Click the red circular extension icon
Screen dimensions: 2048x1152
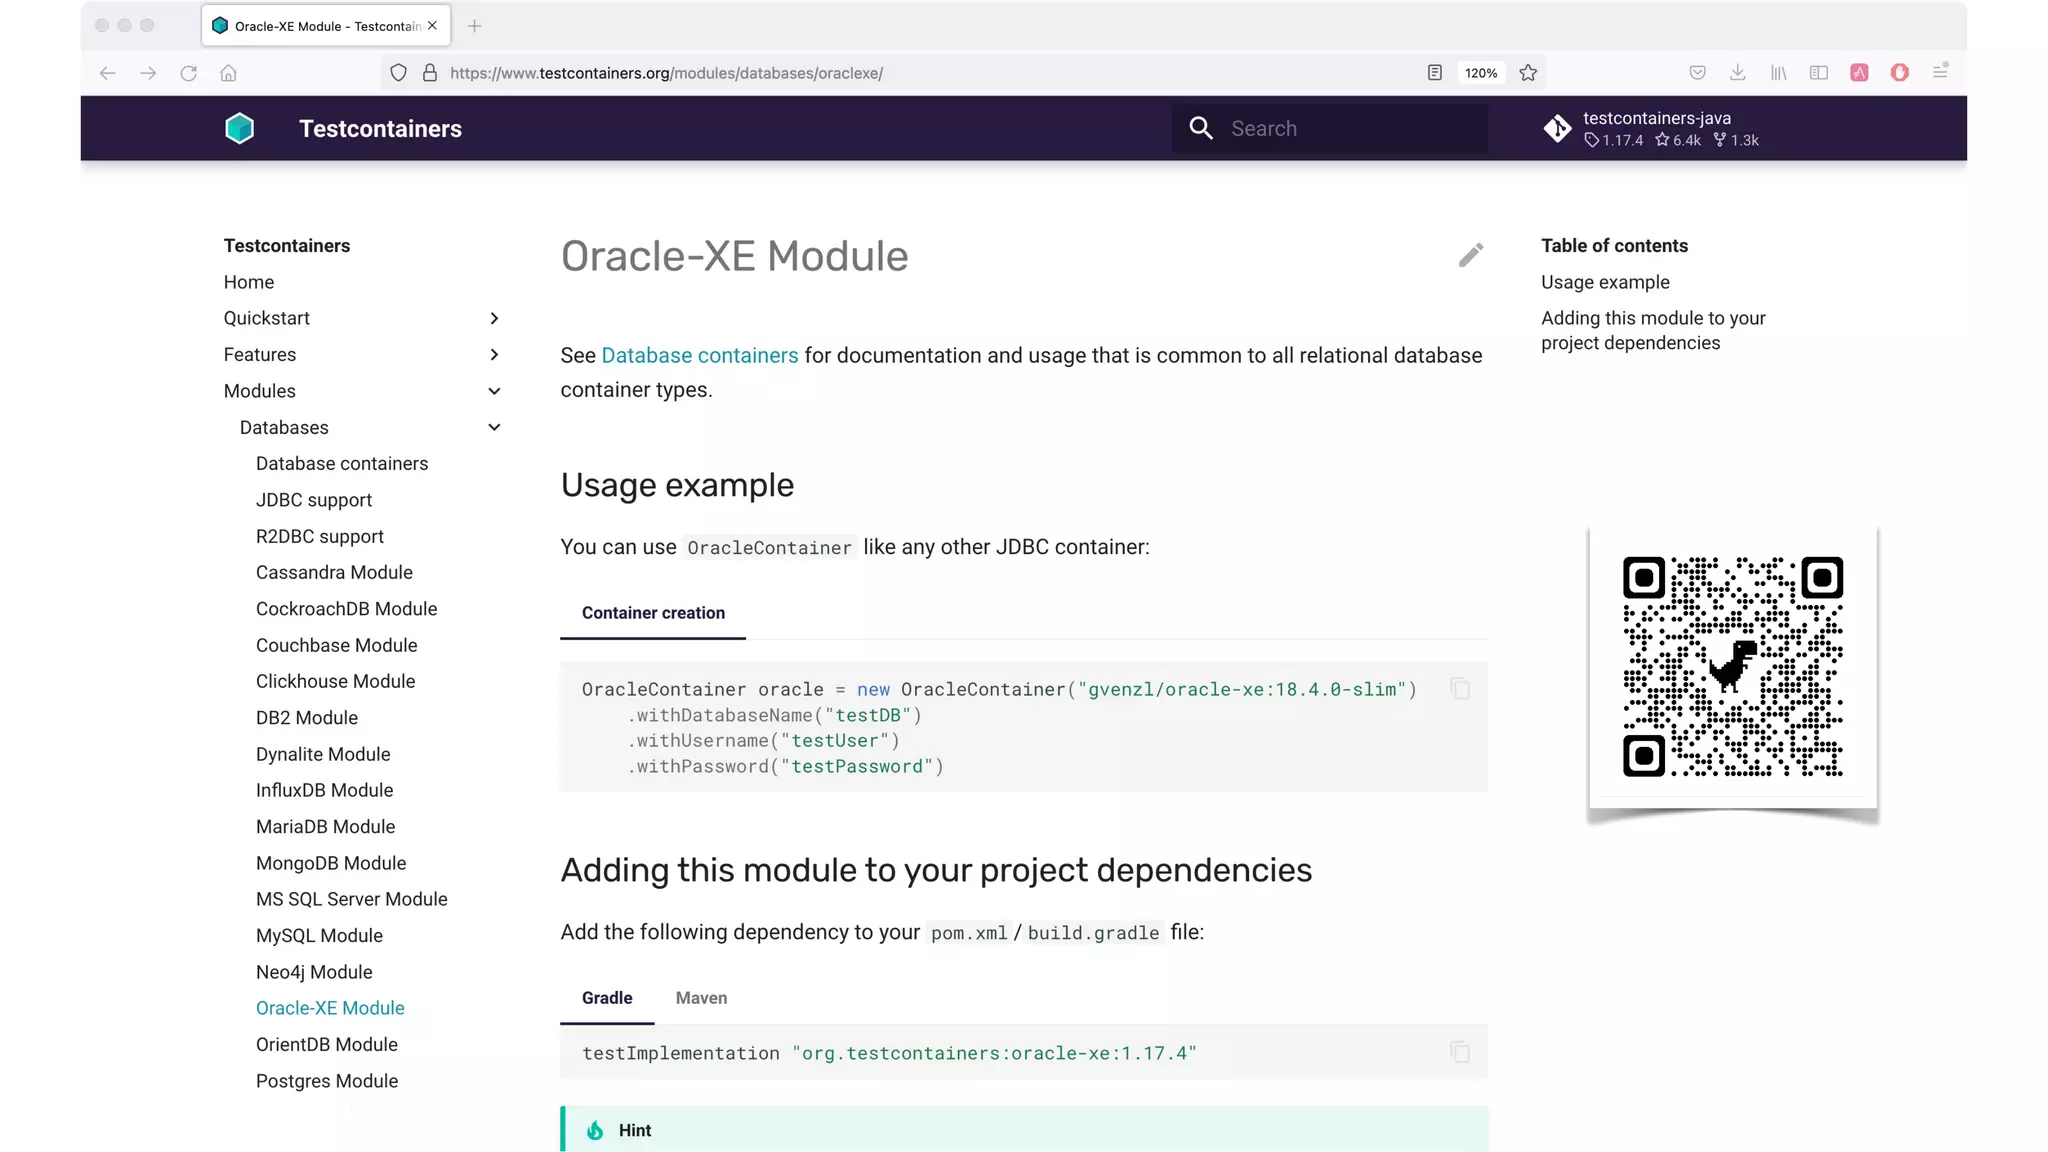point(1900,72)
